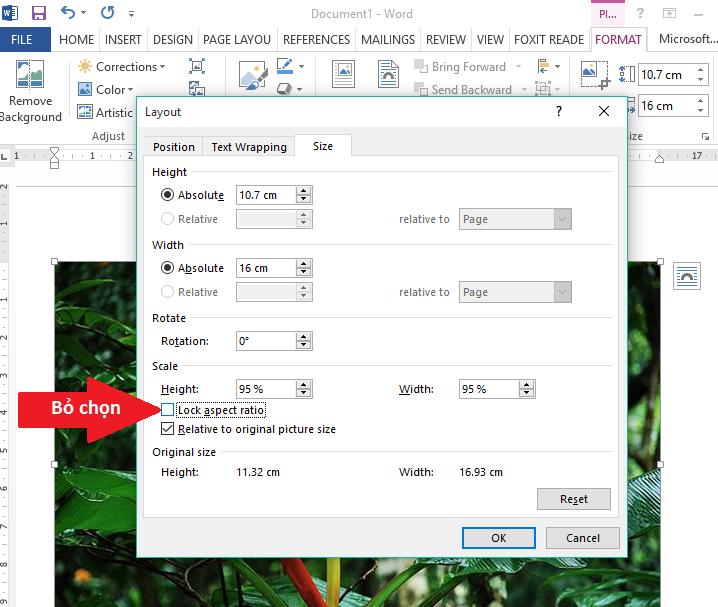Click the Ribbon Display Options icon
Image resolution: width=718 pixels, height=607 pixels.
tap(669, 14)
